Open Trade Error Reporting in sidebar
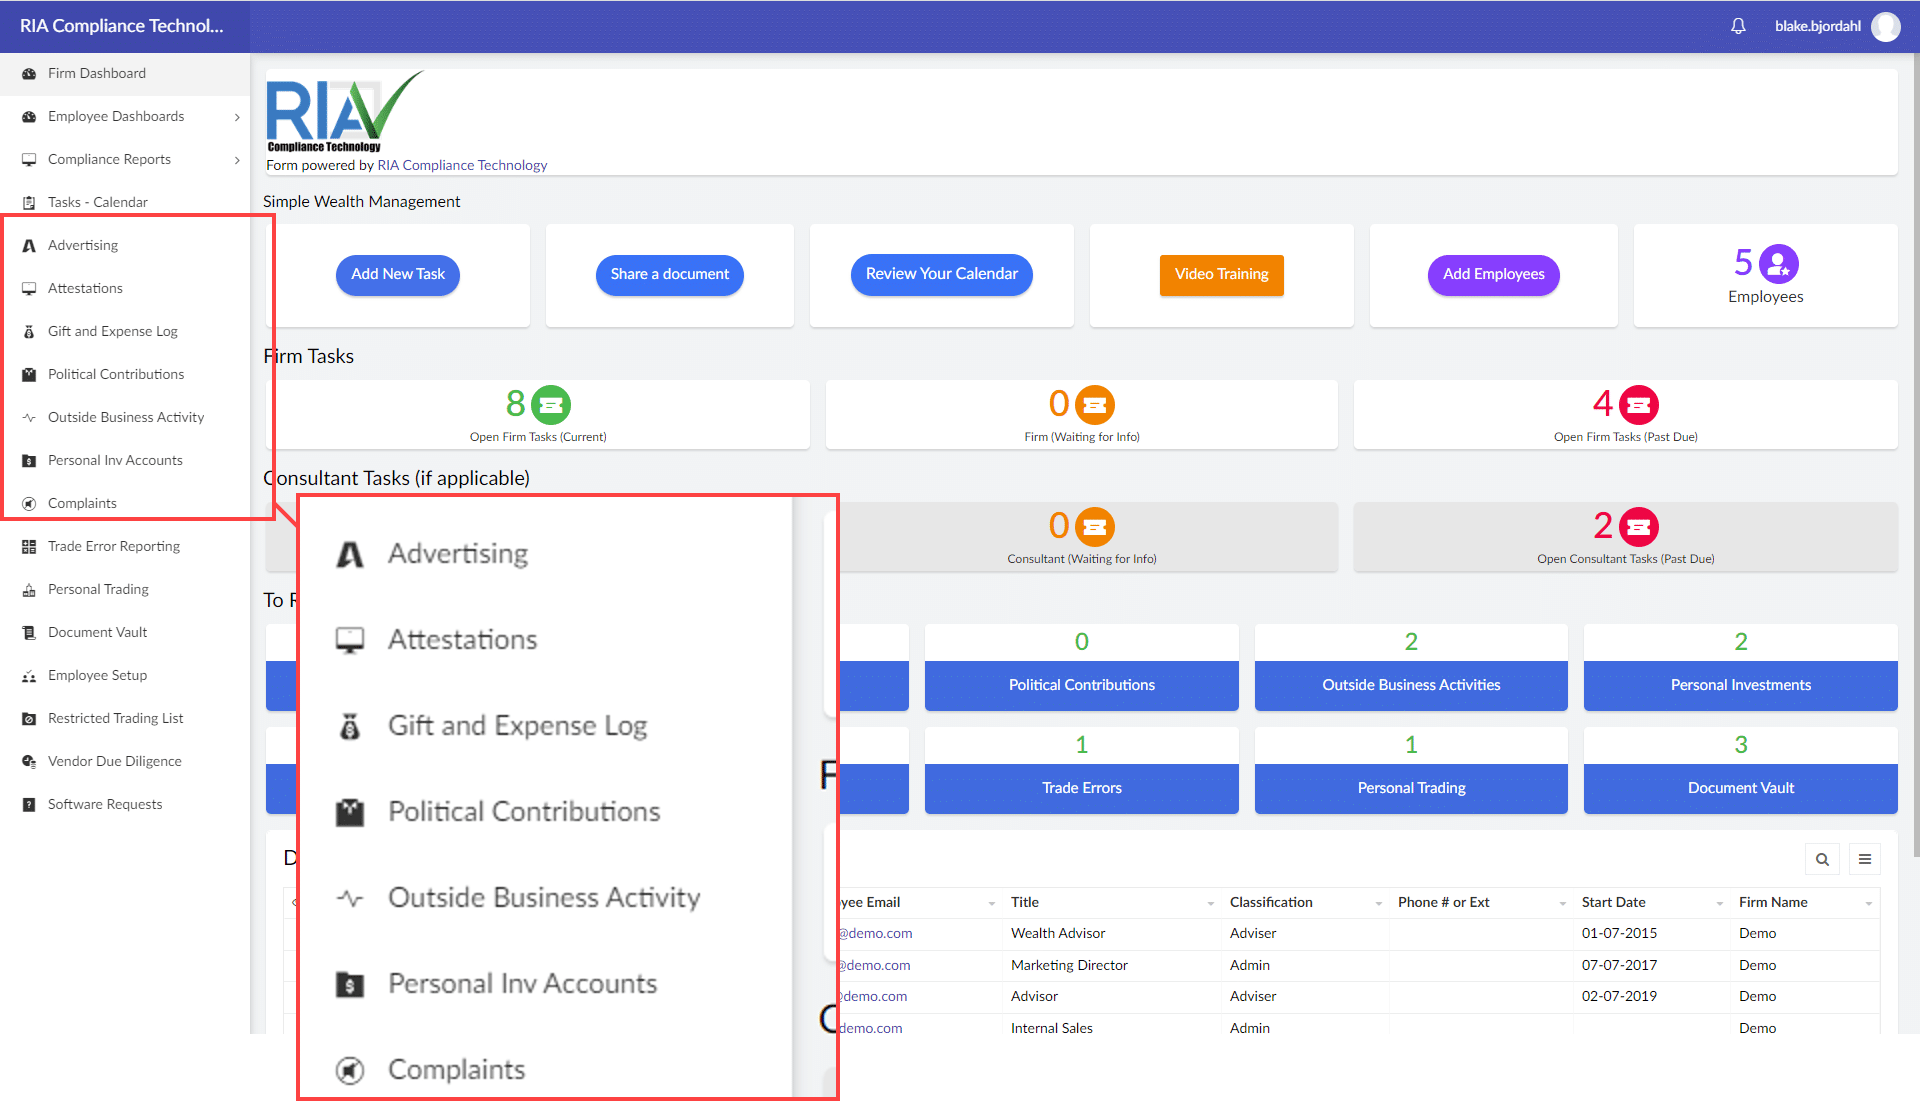 coord(114,546)
